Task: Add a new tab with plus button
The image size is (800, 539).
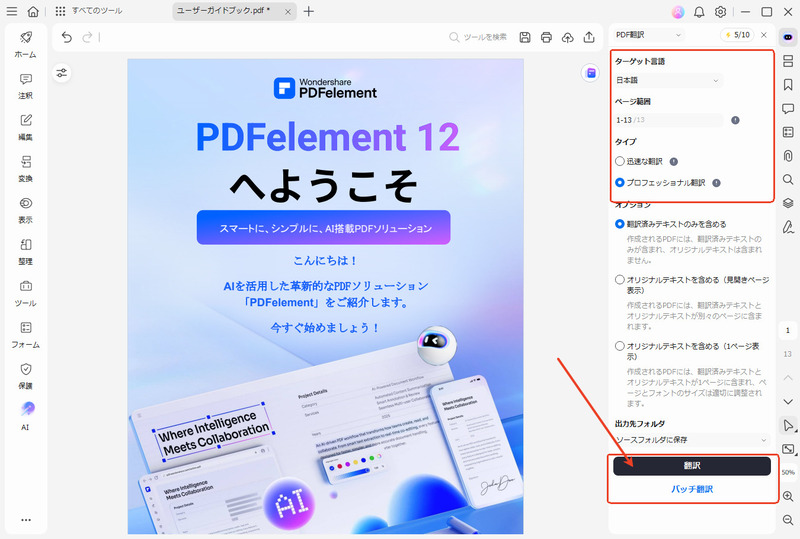Action: point(309,11)
